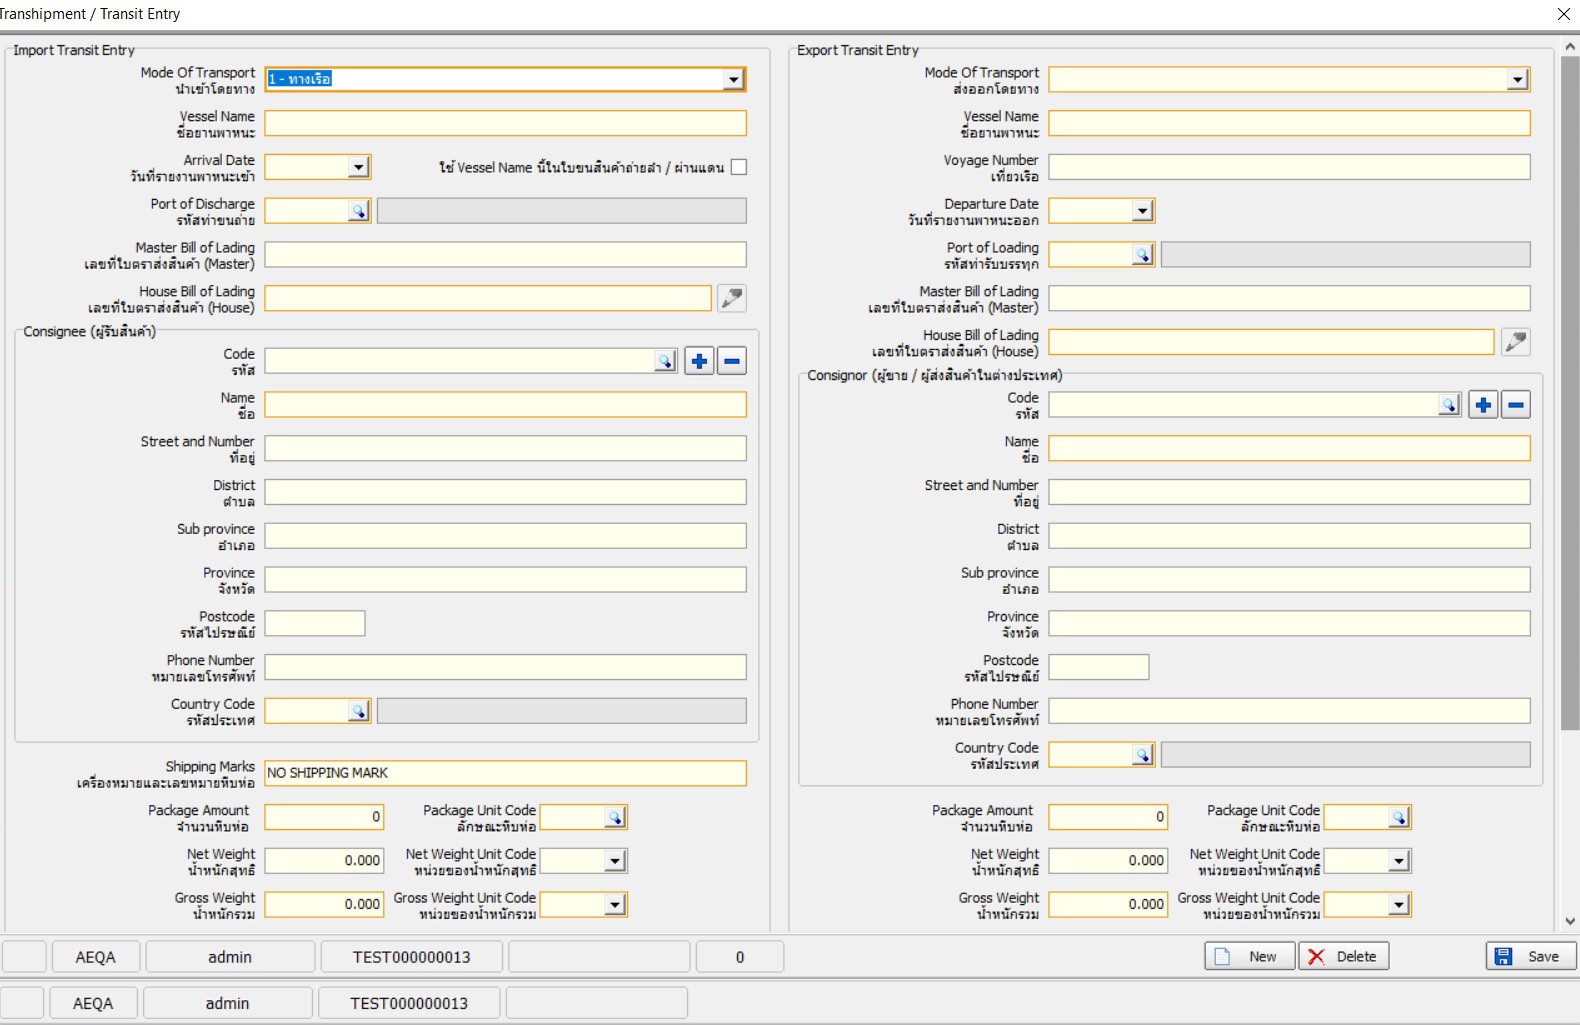Focus the Consignee Name field
Image resolution: width=1580 pixels, height=1025 pixels.
click(x=505, y=404)
